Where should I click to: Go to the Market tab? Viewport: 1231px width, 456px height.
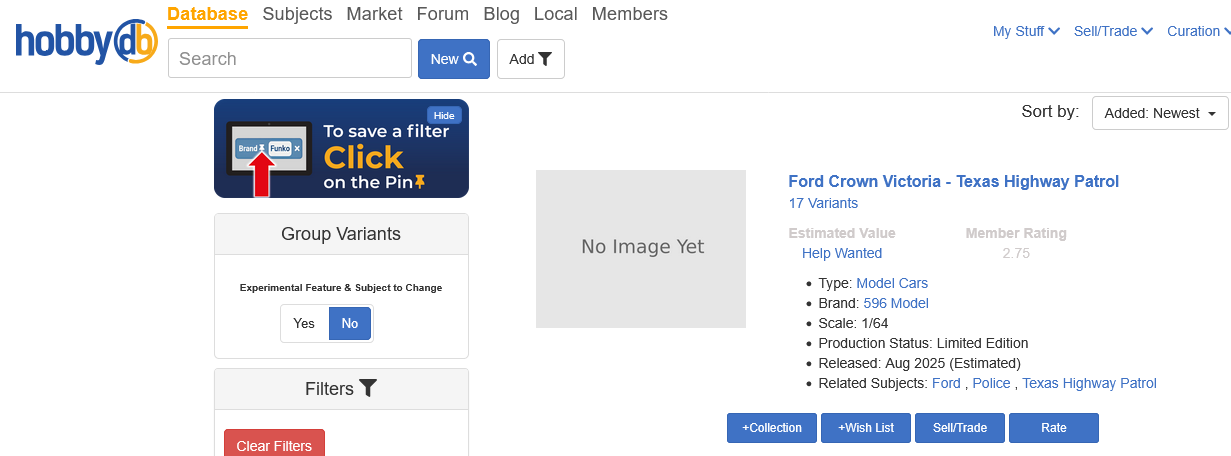pyautogui.click(x=374, y=14)
